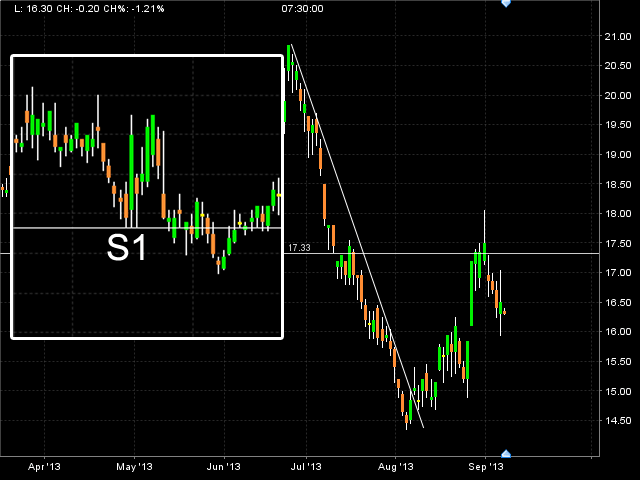The width and height of the screenshot is (640, 480).
Task: Select the descending white trendline
Action: tap(357, 236)
